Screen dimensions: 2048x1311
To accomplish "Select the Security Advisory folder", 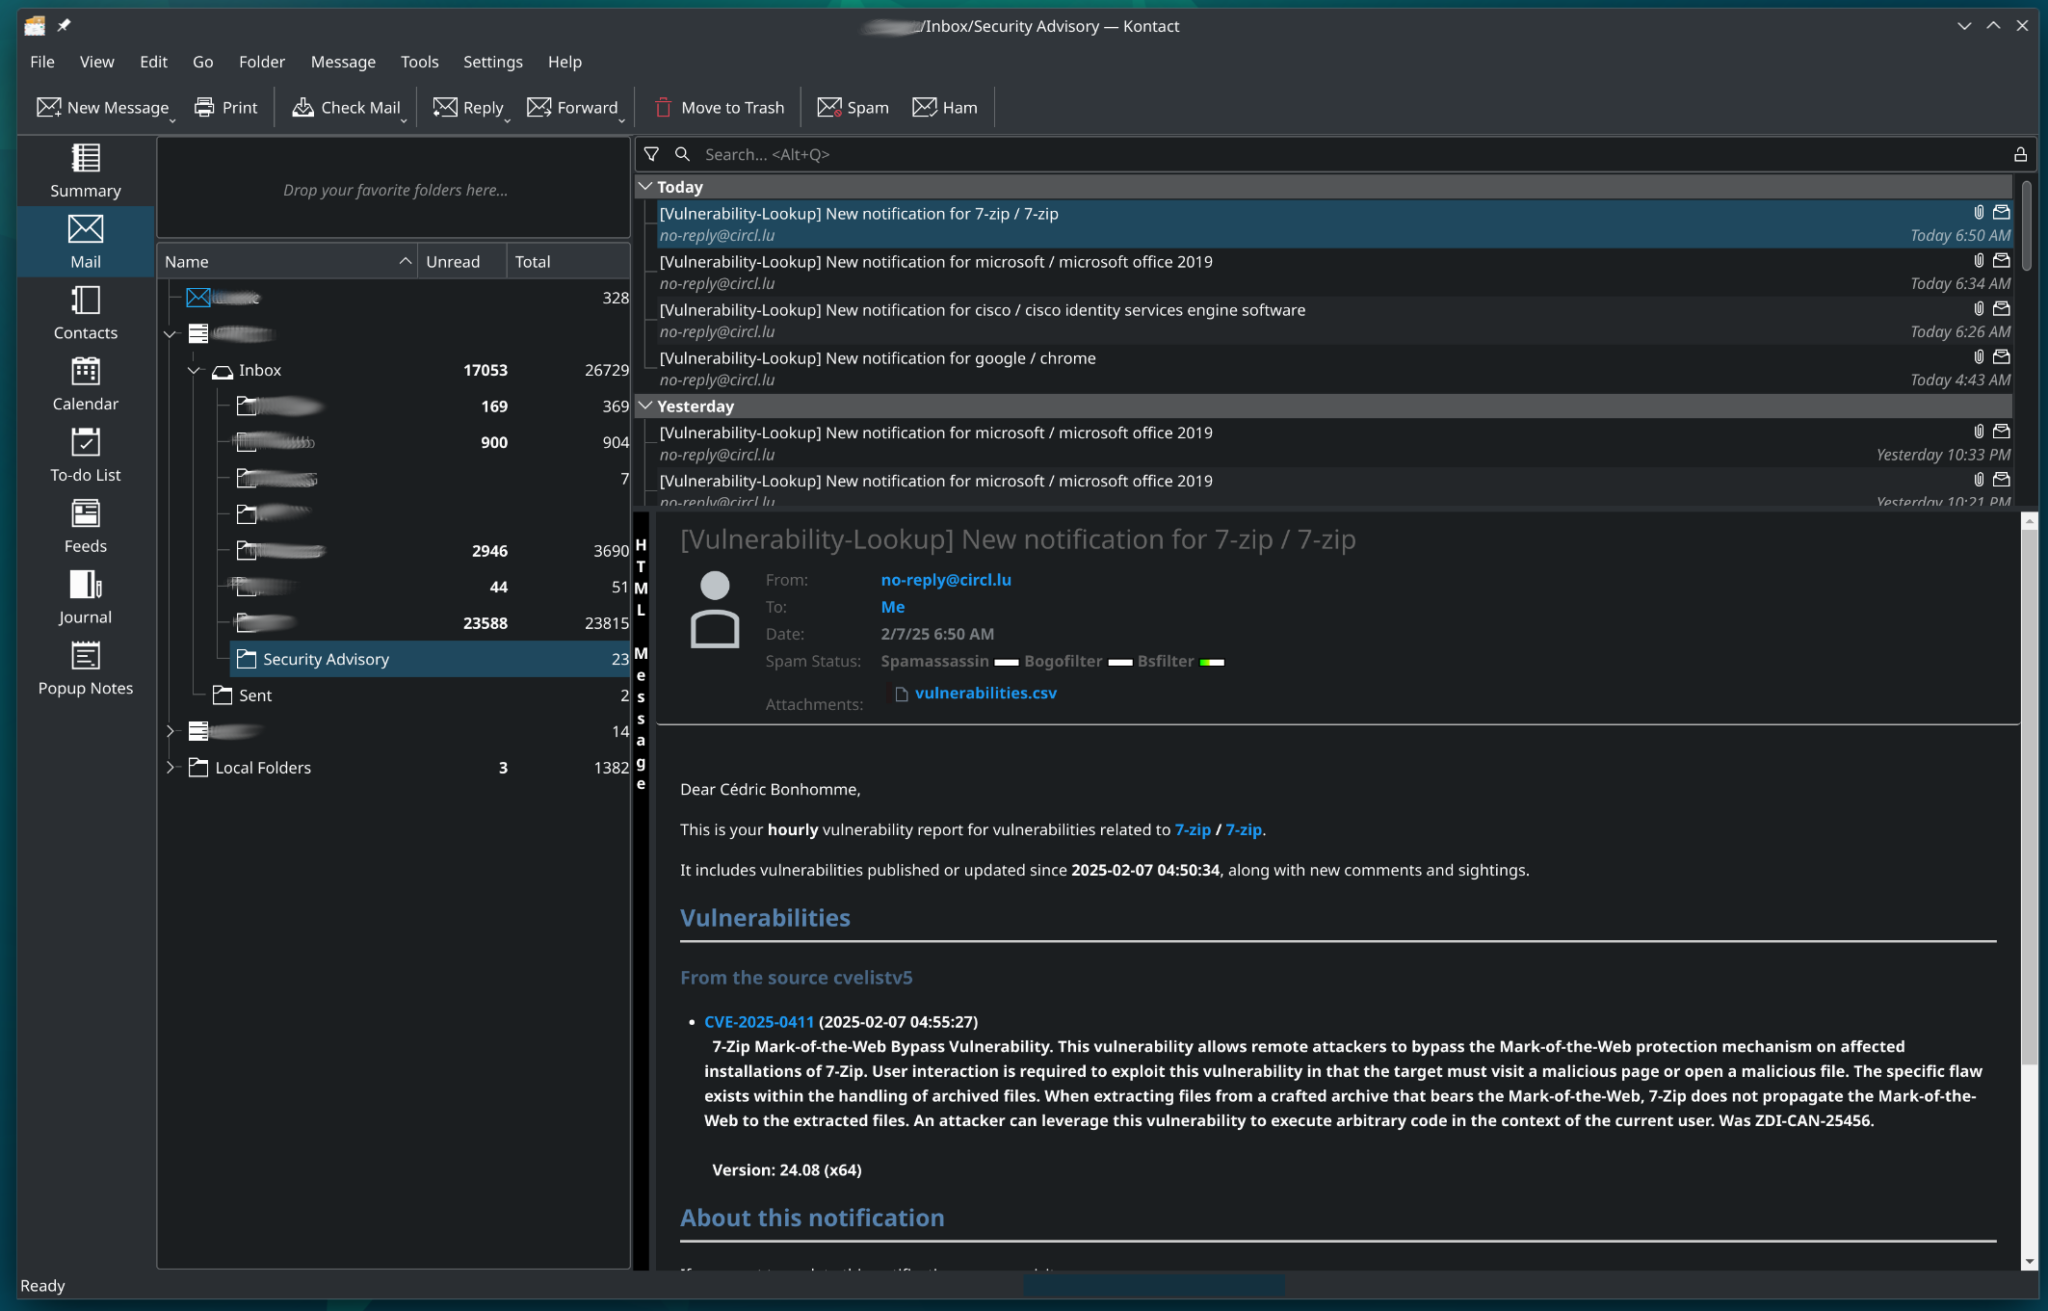I will click(325, 658).
